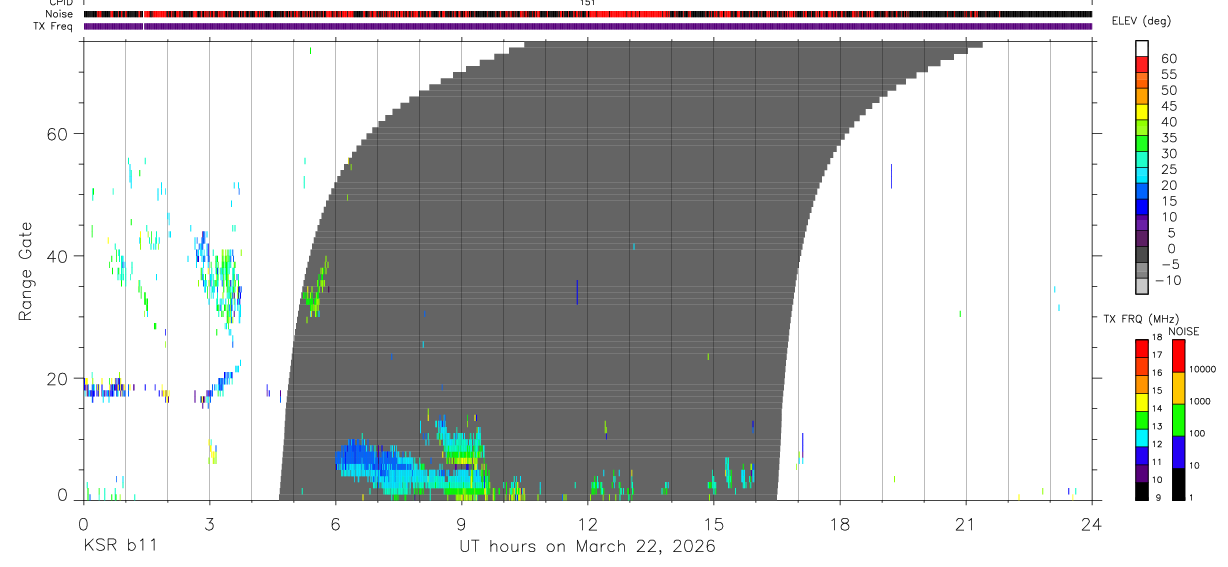Click the '10000' label of NOISE scale
Screen dimensions: 1228x567
coord(1203,369)
